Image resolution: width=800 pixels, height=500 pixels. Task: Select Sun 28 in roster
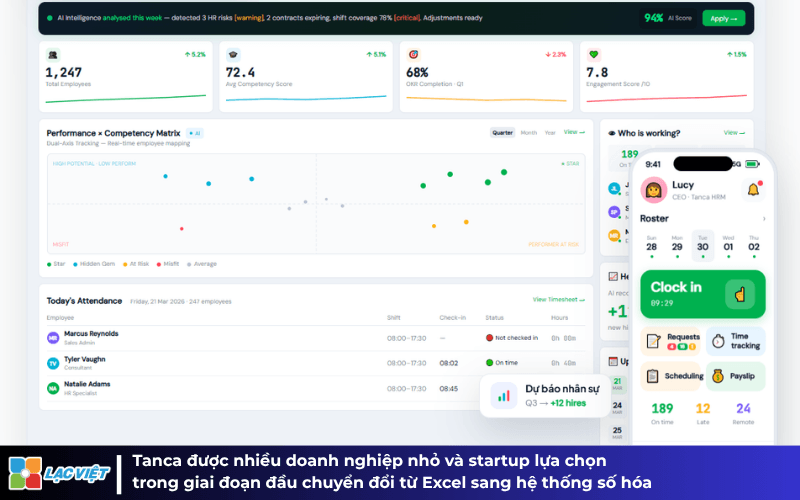click(652, 246)
